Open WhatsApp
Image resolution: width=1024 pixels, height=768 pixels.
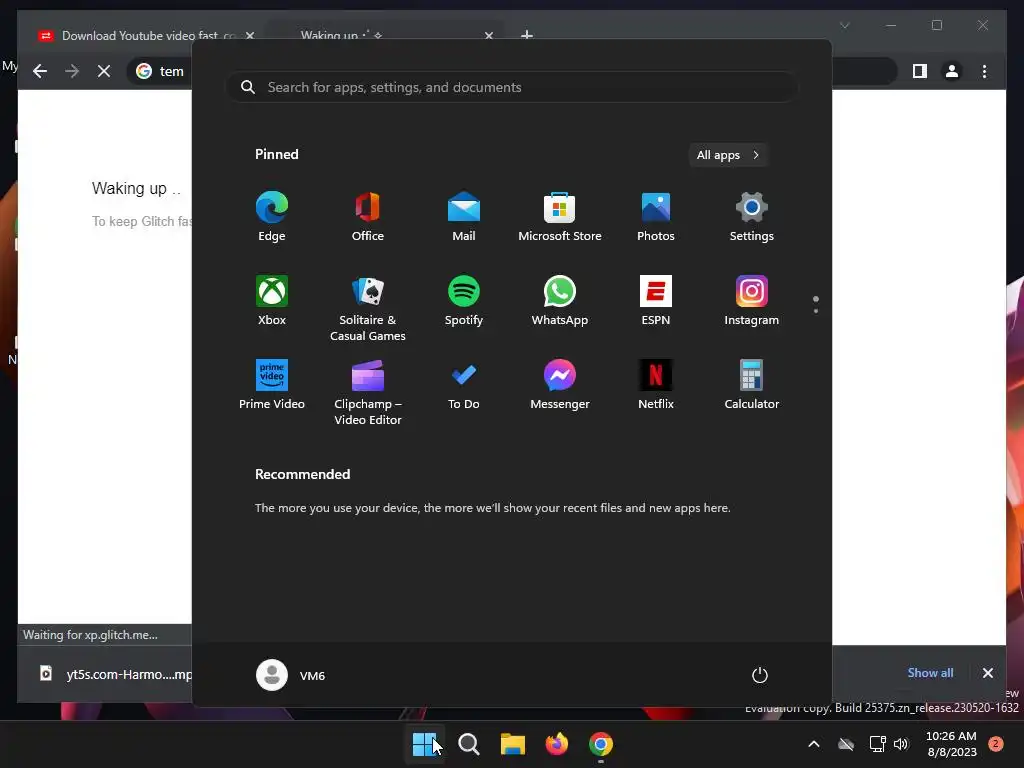[560, 300]
